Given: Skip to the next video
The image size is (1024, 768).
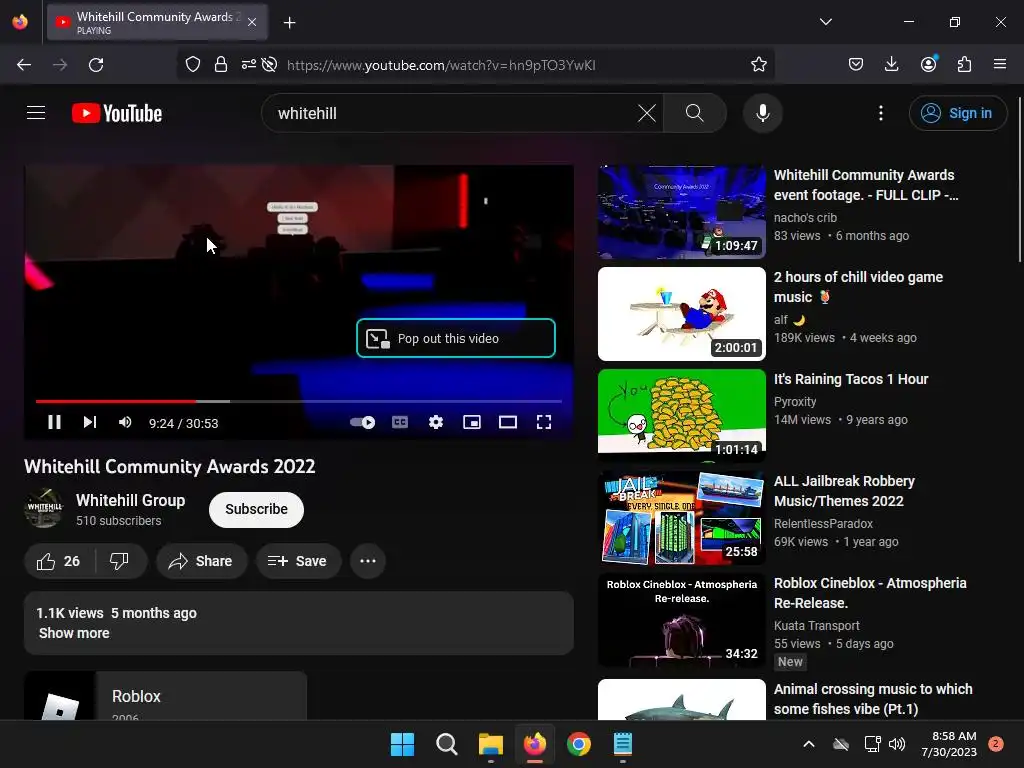Looking at the screenshot, I should [x=90, y=423].
